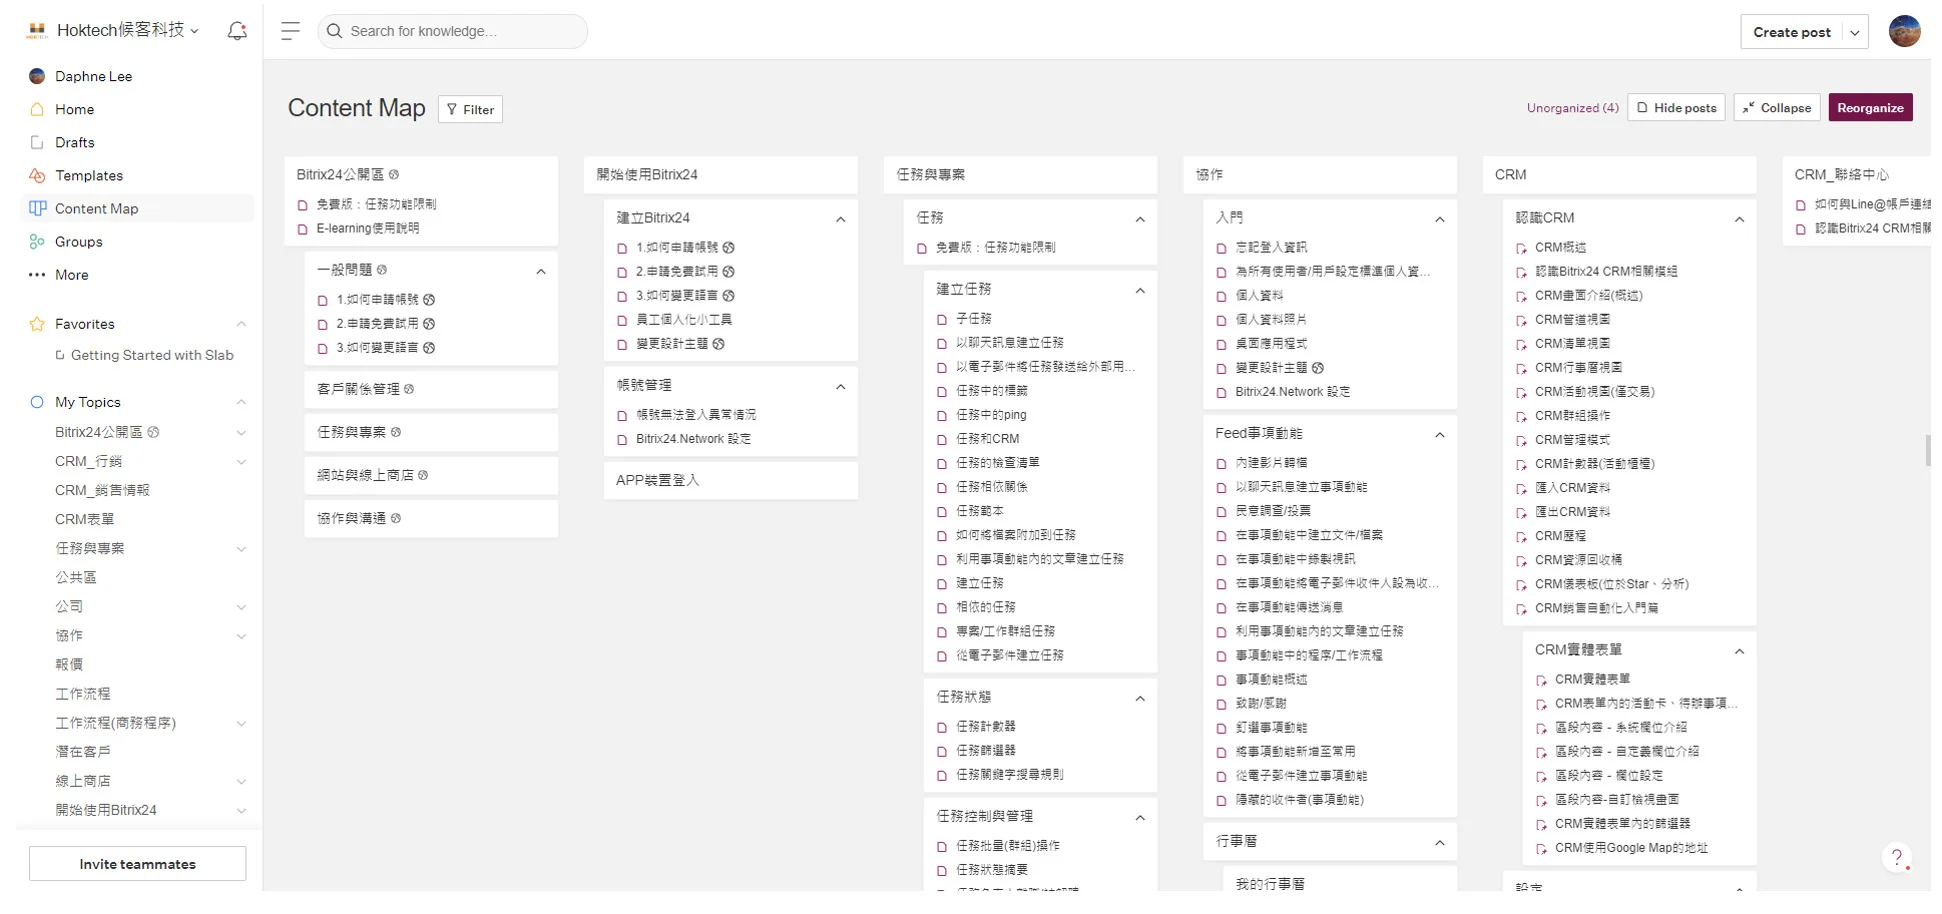Click the Daphne Lee avatar in the sidebar

tap(37, 76)
